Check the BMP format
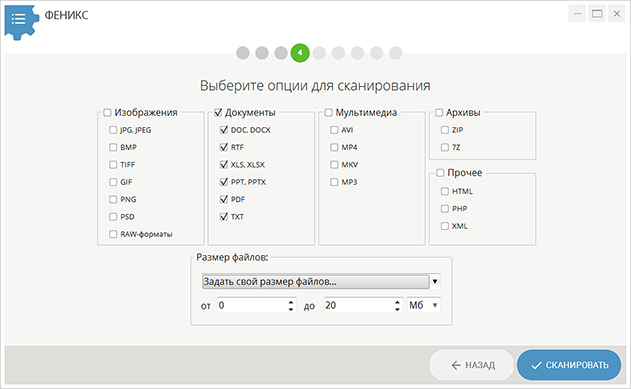 (x=113, y=147)
